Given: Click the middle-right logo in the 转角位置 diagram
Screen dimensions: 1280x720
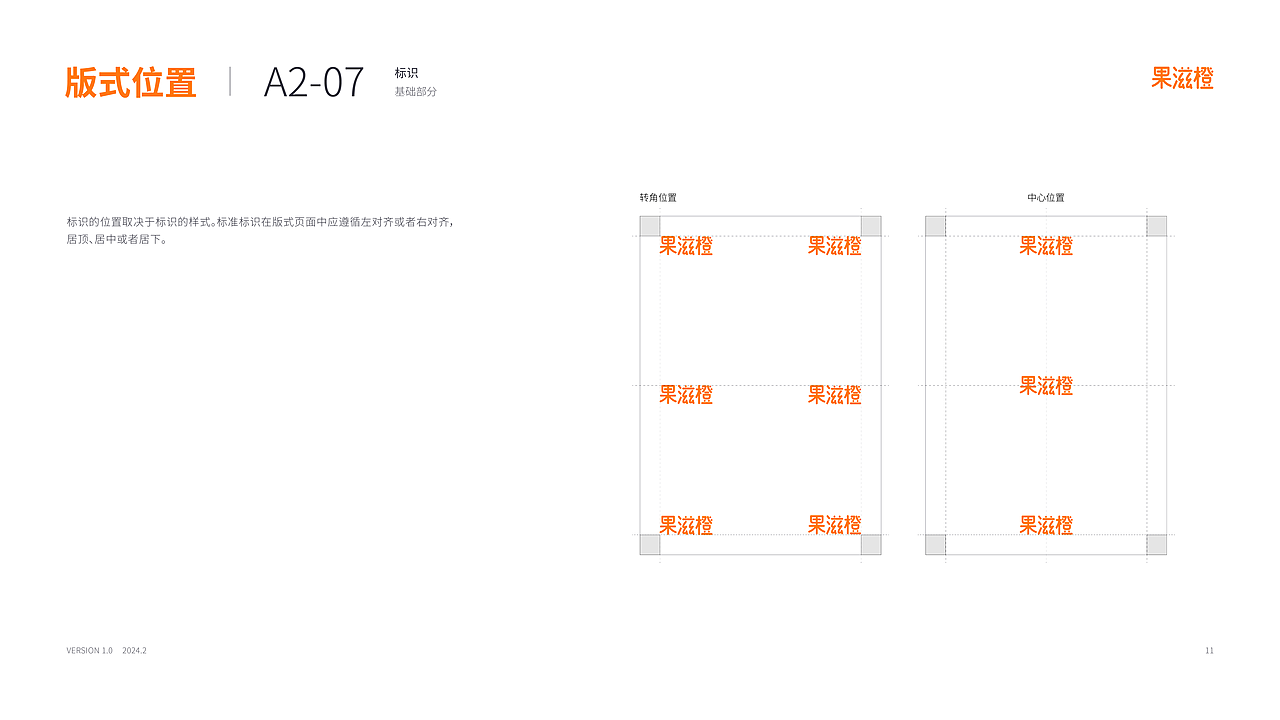Looking at the screenshot, I should tap(834, 395).
